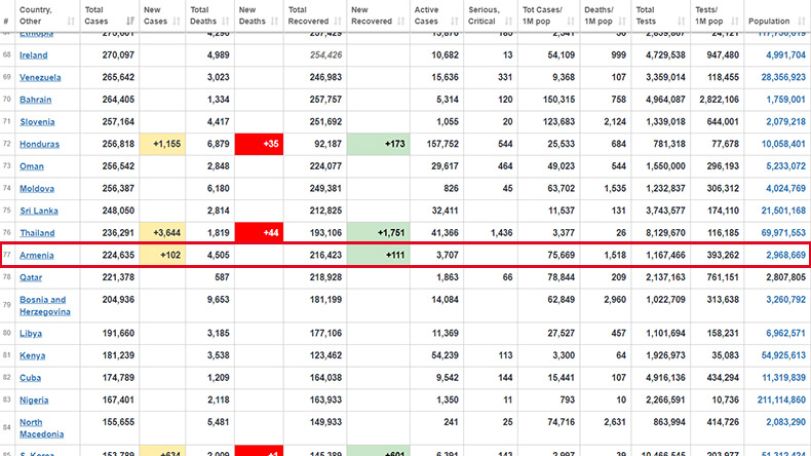Open Thailand population link 69,971,553
This screenshot has height=456, width=811.
pyautogui.click(x=783, y=233)
